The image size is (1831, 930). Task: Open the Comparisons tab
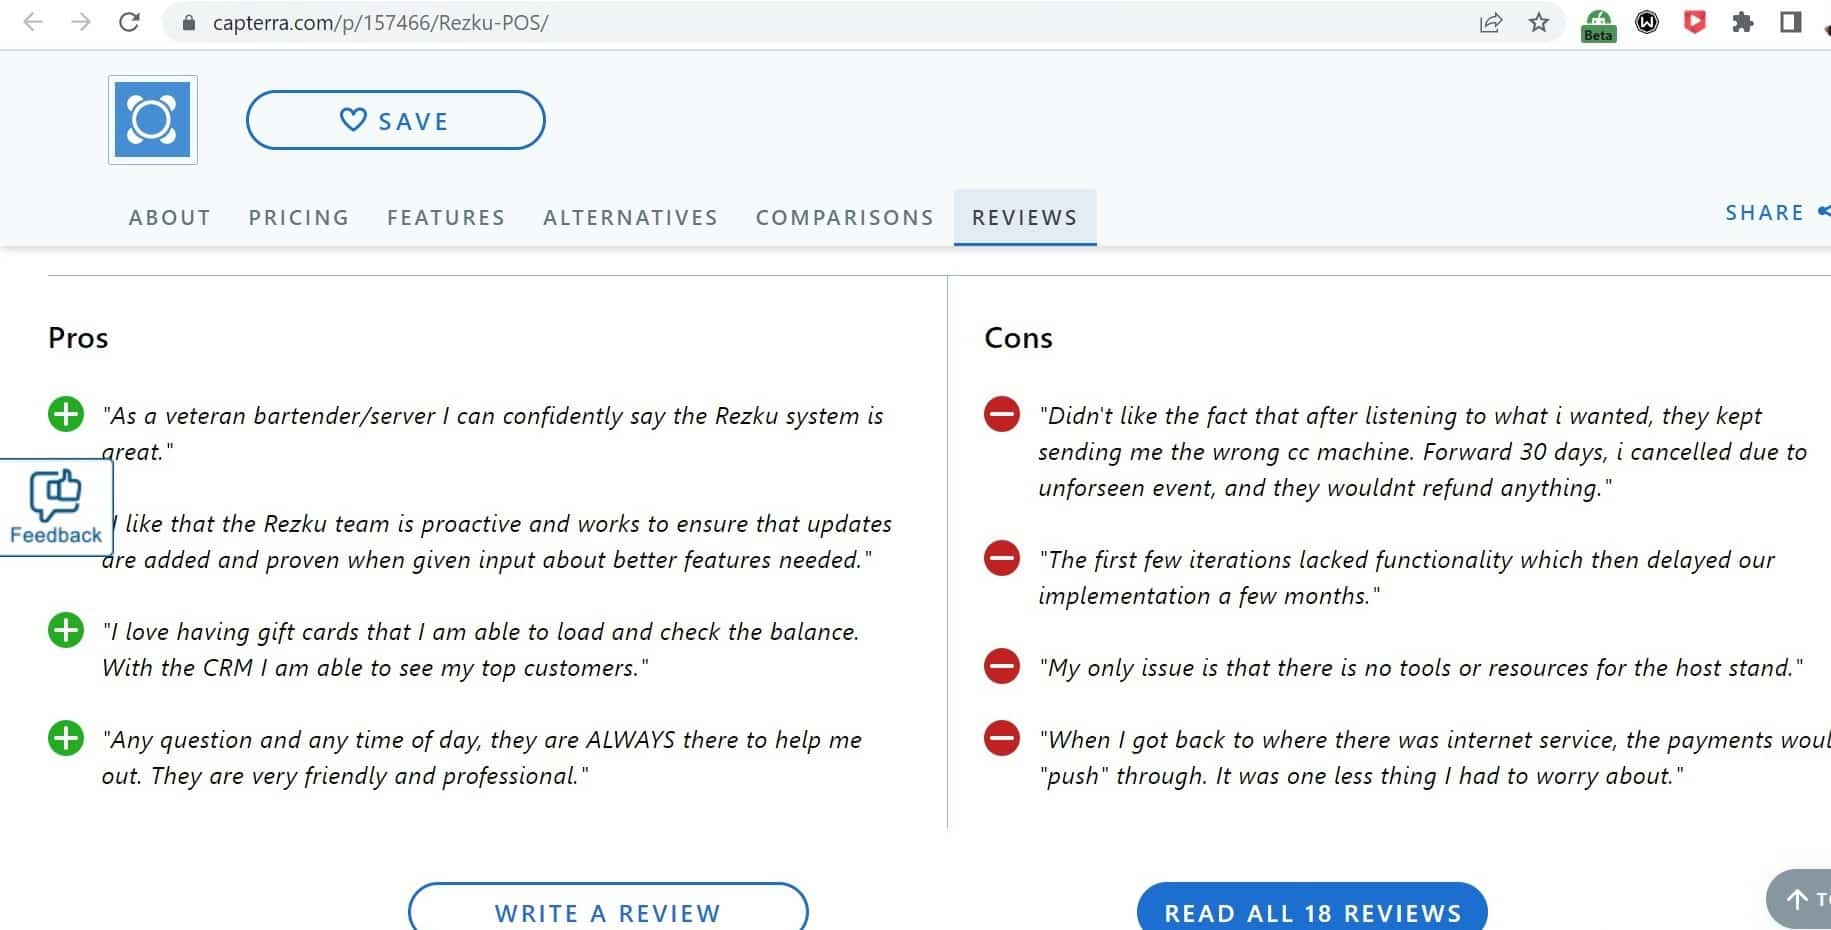pos(845,217)
